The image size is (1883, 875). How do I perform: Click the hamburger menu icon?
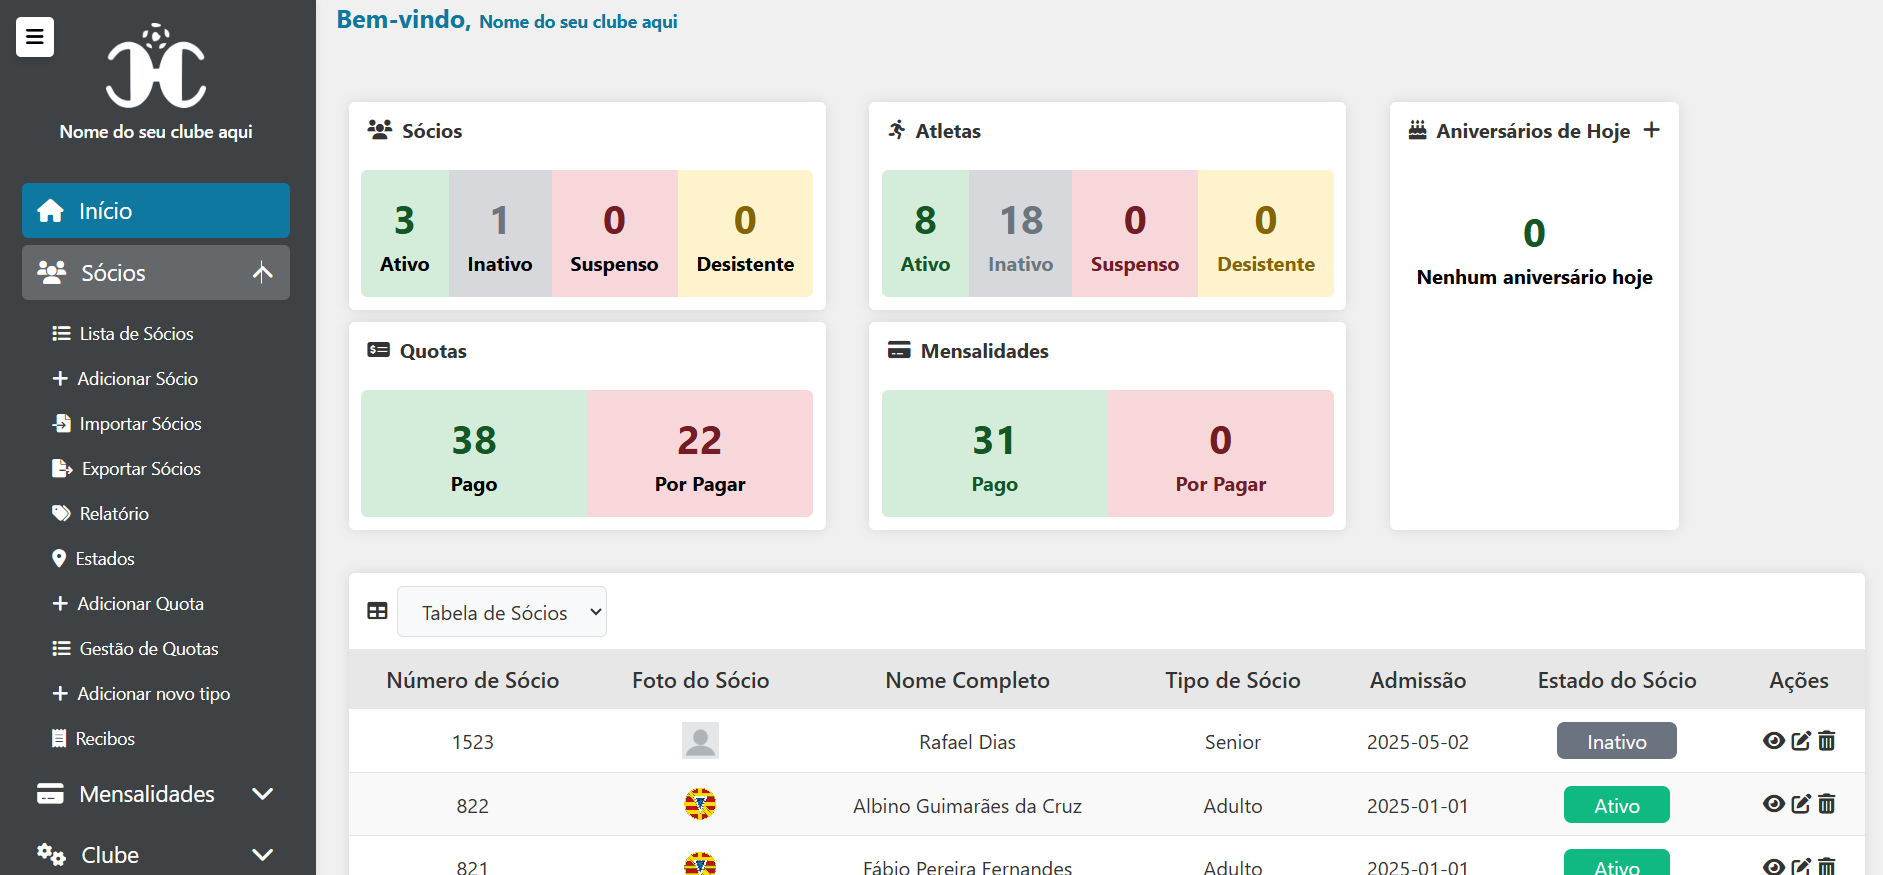click(35, 37)
